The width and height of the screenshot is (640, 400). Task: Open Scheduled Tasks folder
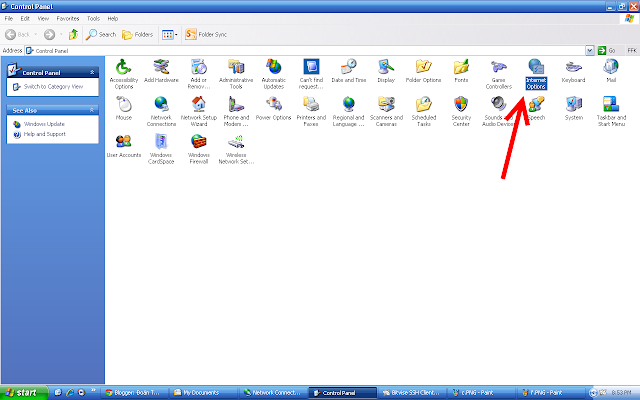pos(424,111)
